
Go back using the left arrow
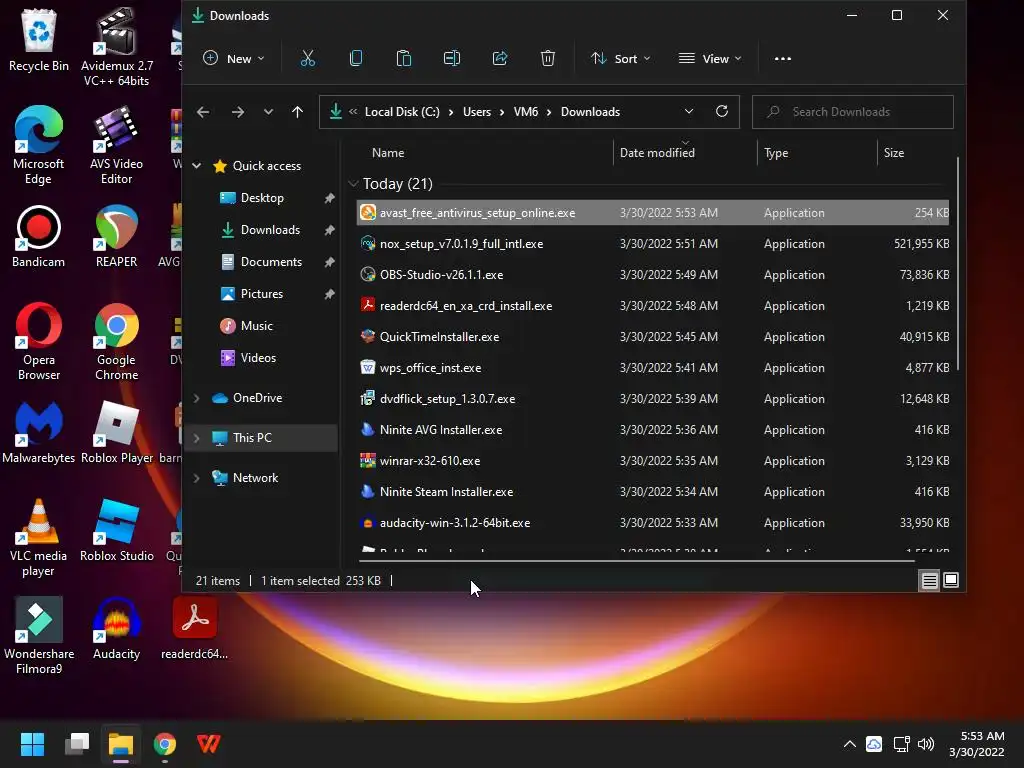pyautogui.click(x=203, y=112)
